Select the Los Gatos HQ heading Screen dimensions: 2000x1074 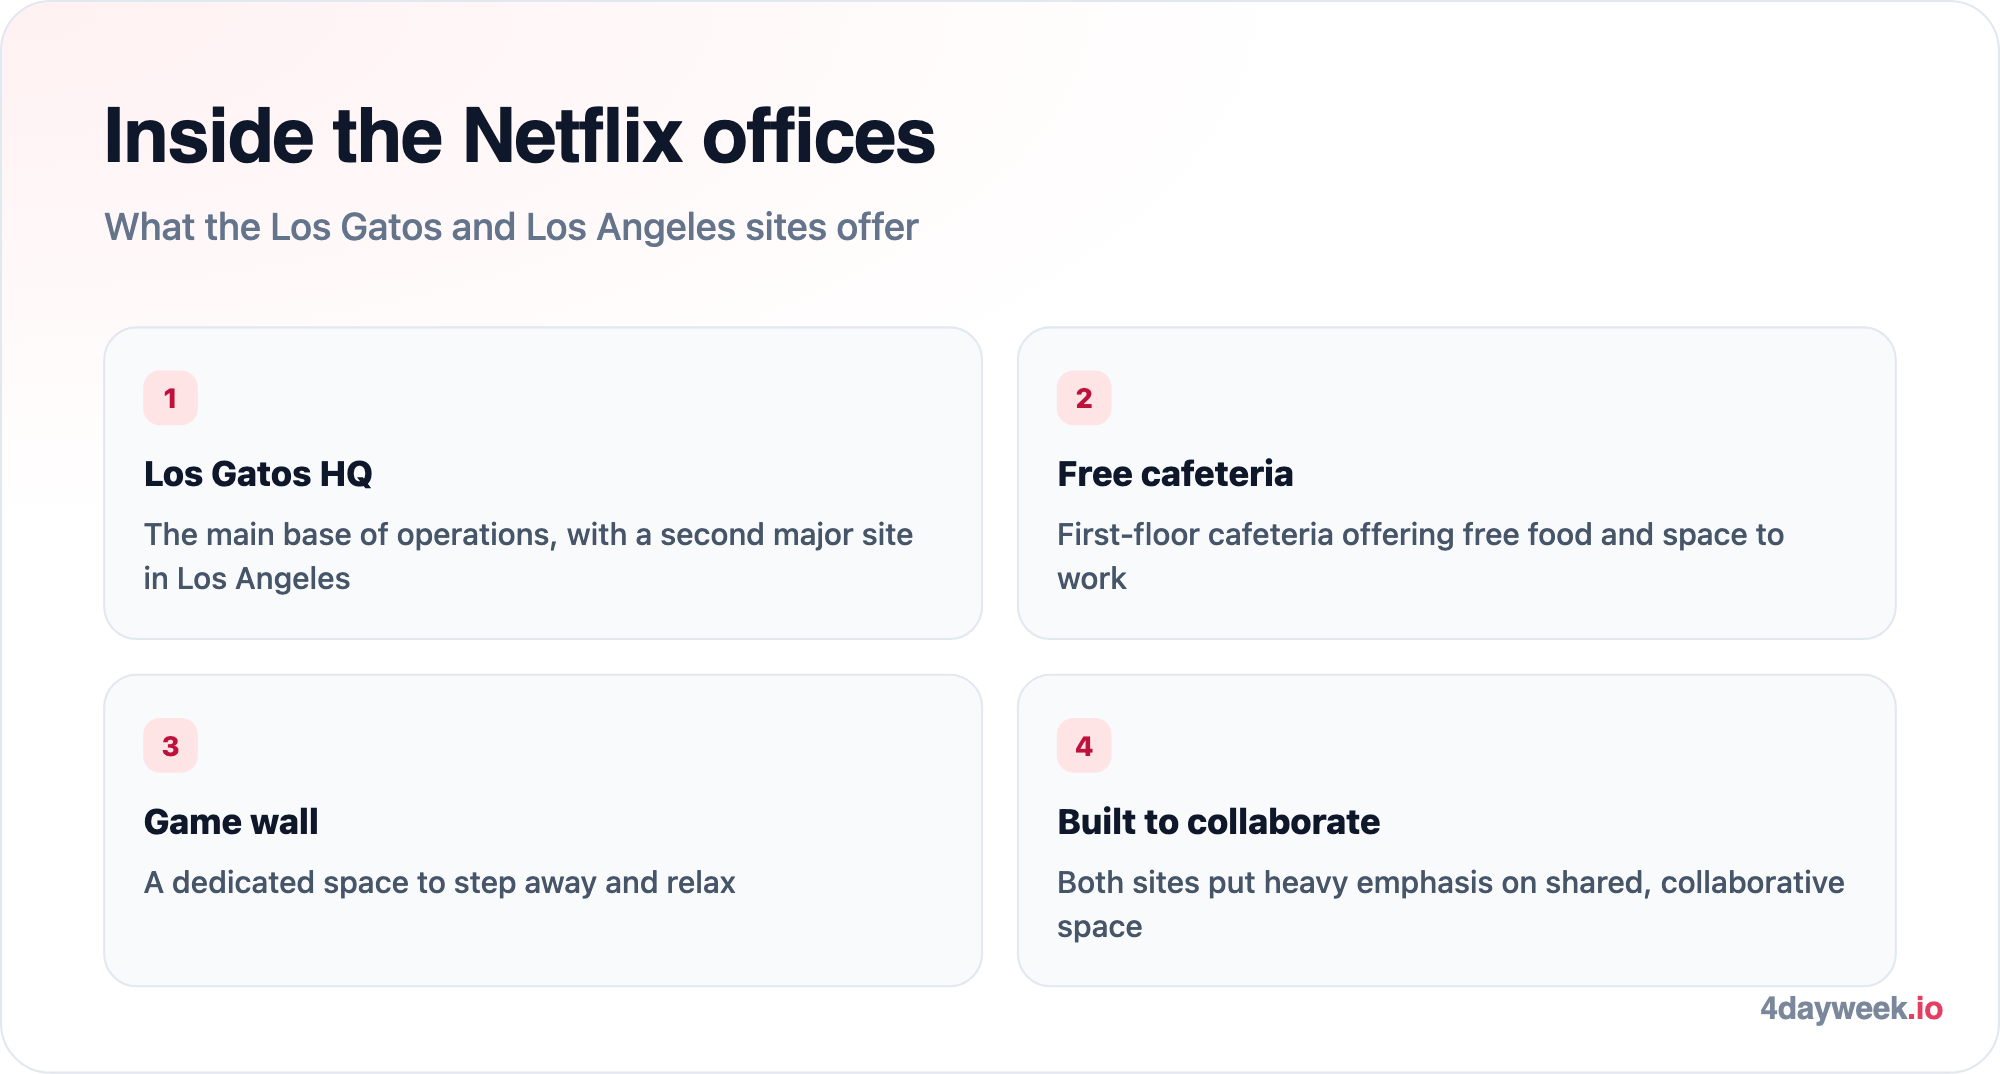(258, 474)
